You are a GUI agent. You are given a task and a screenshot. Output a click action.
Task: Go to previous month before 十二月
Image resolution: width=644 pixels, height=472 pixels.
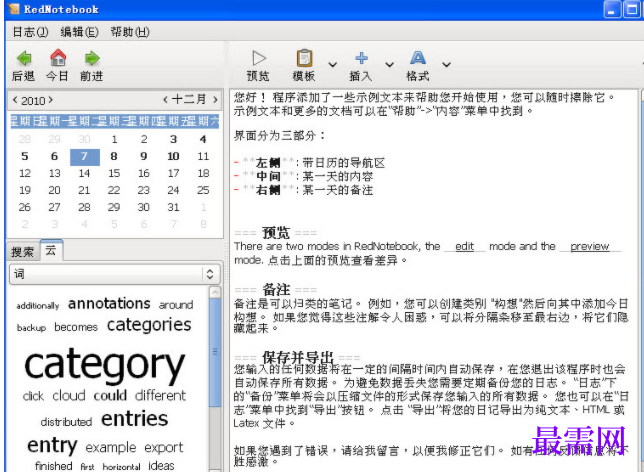click(165, 99)
